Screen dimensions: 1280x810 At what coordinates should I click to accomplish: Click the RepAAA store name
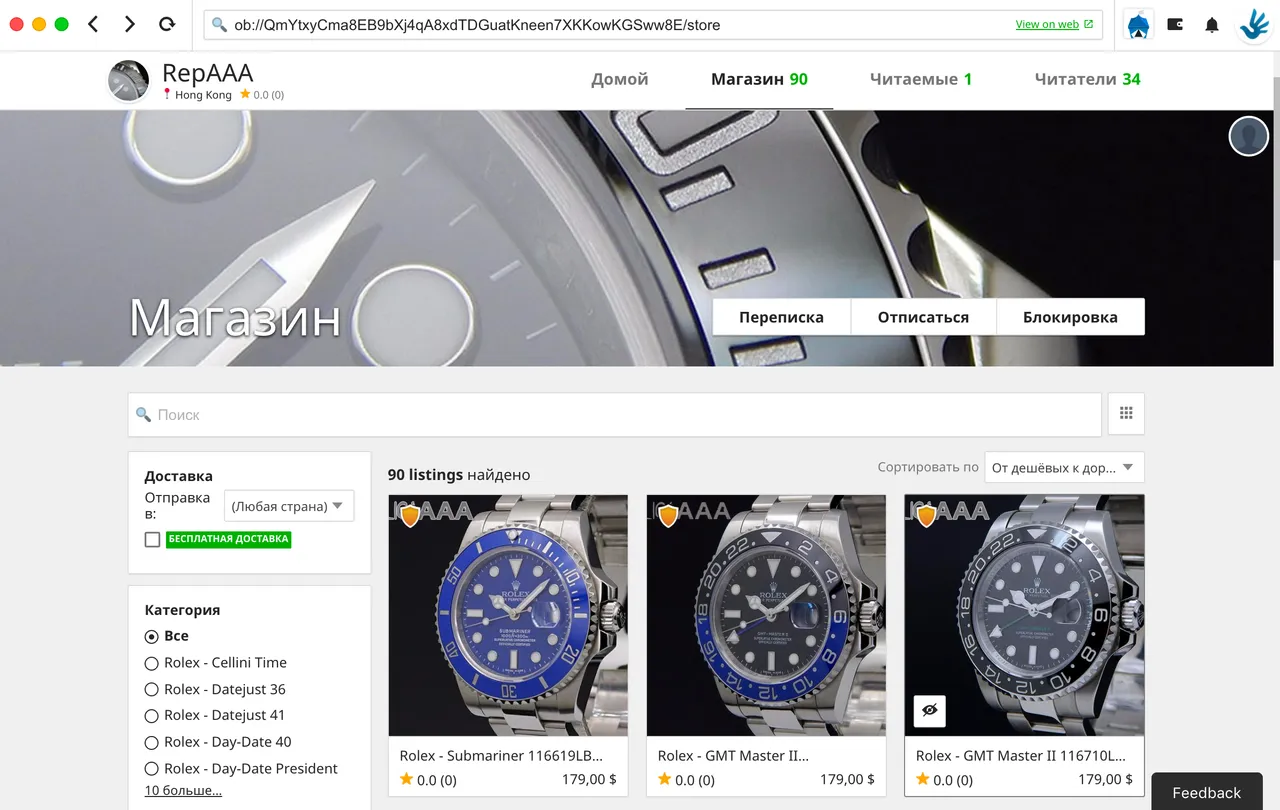207,73
